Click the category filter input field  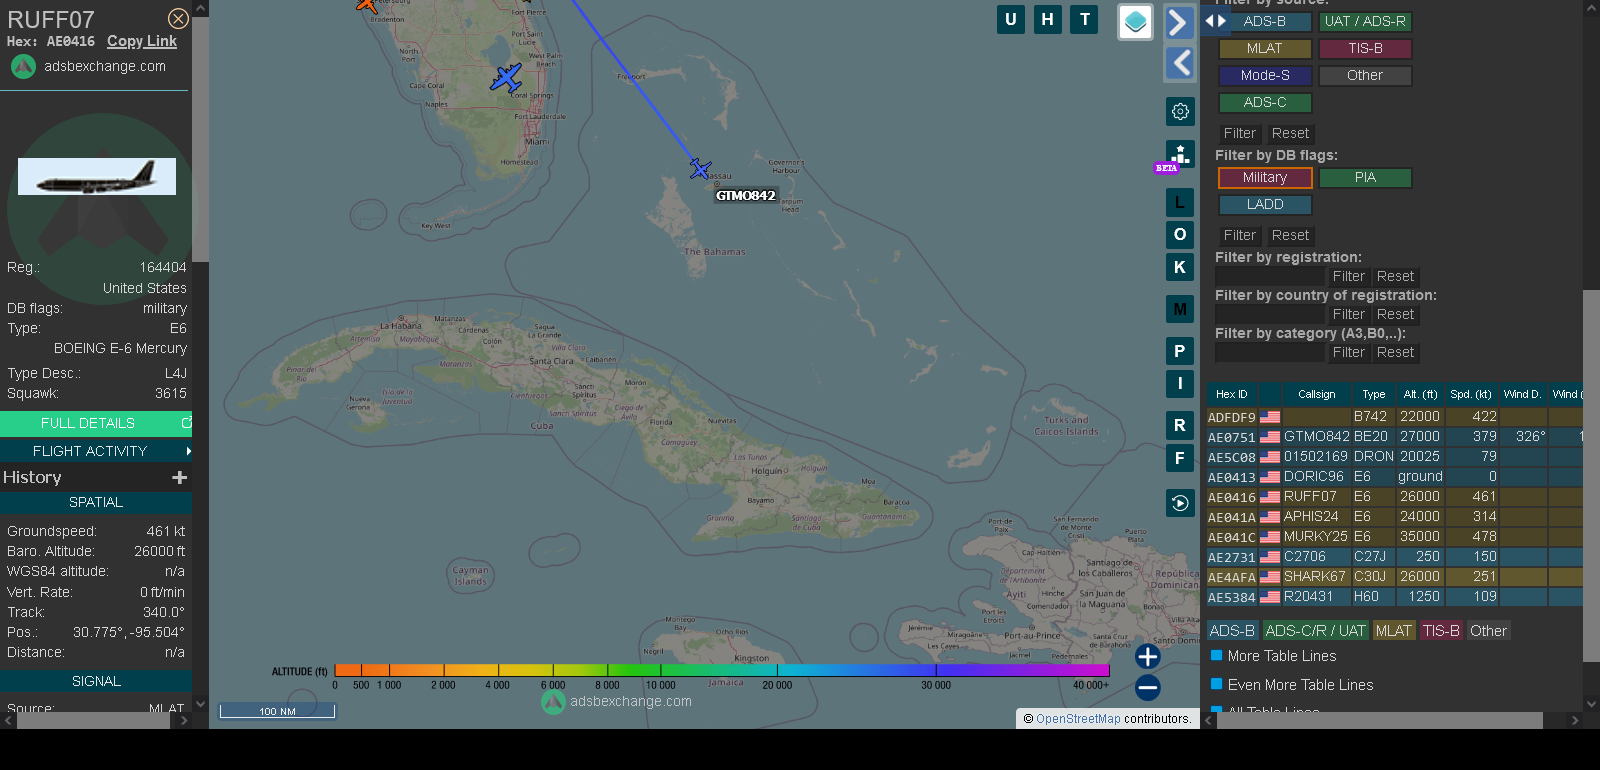(x=1270, y=352)
